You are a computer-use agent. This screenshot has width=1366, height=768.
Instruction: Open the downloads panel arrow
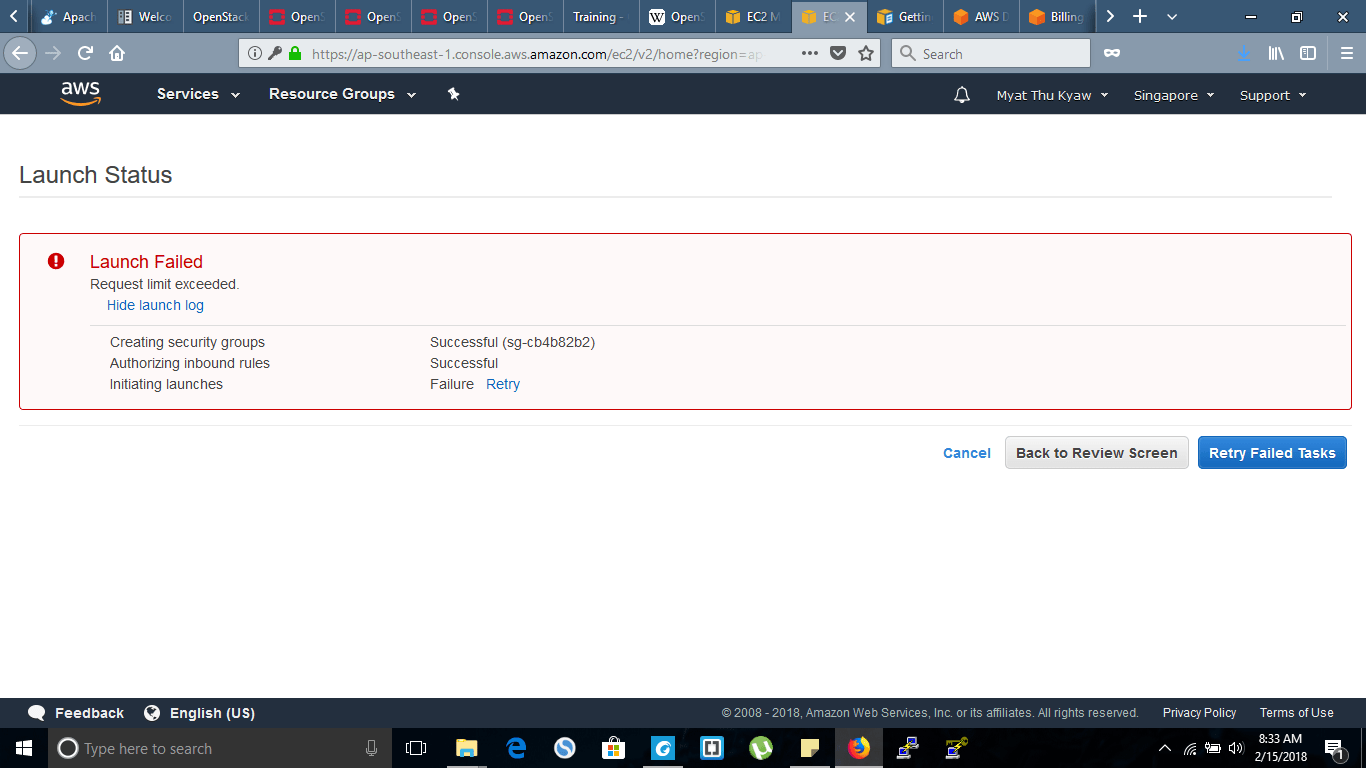[1243, 53]
